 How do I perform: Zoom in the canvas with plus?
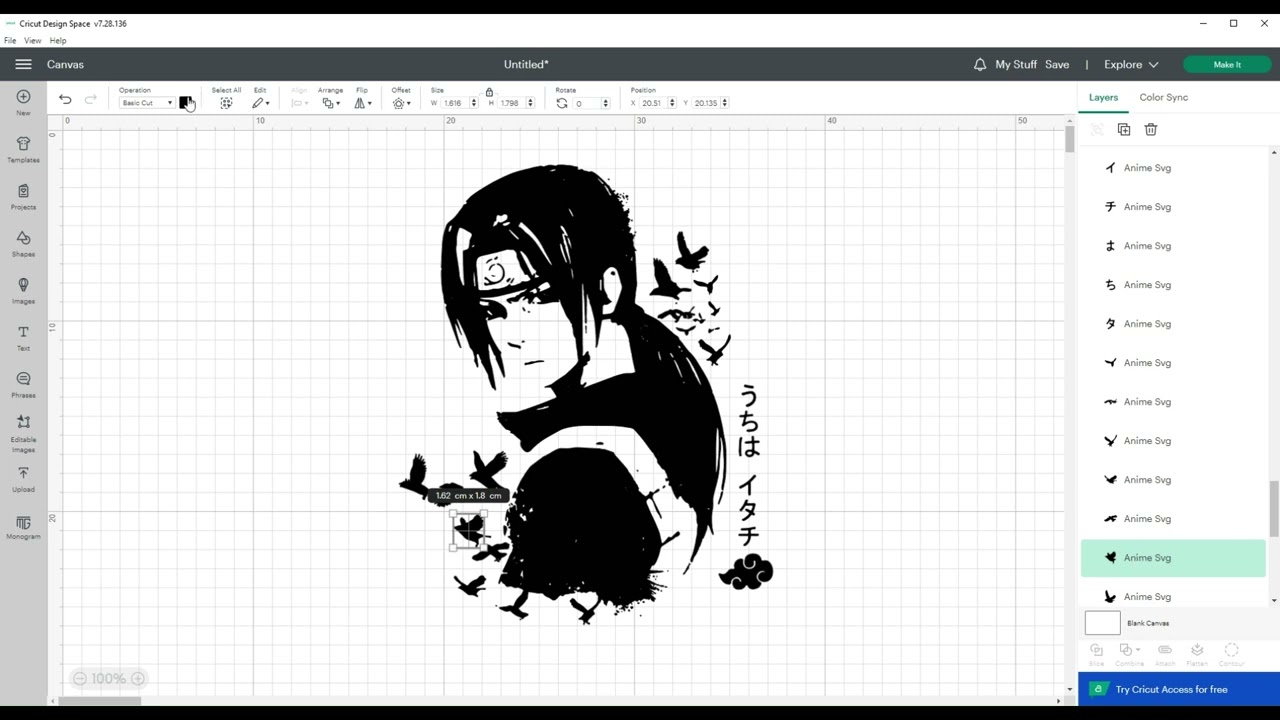(138, 678)
